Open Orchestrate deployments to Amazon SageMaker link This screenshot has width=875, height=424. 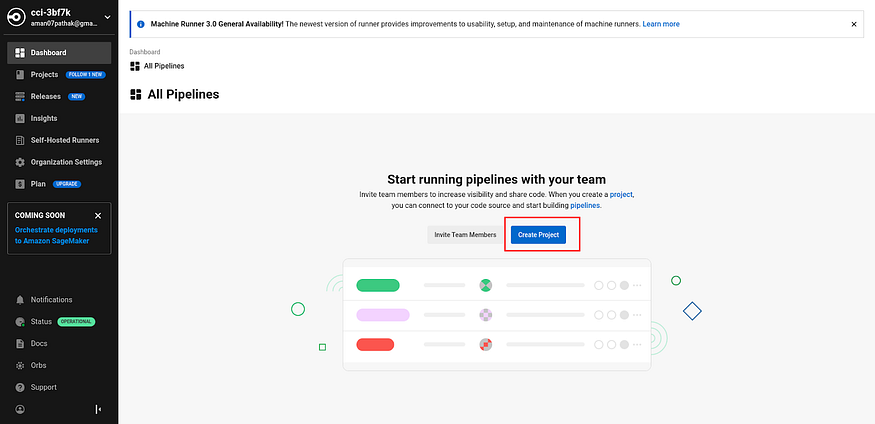coord(56,235)
